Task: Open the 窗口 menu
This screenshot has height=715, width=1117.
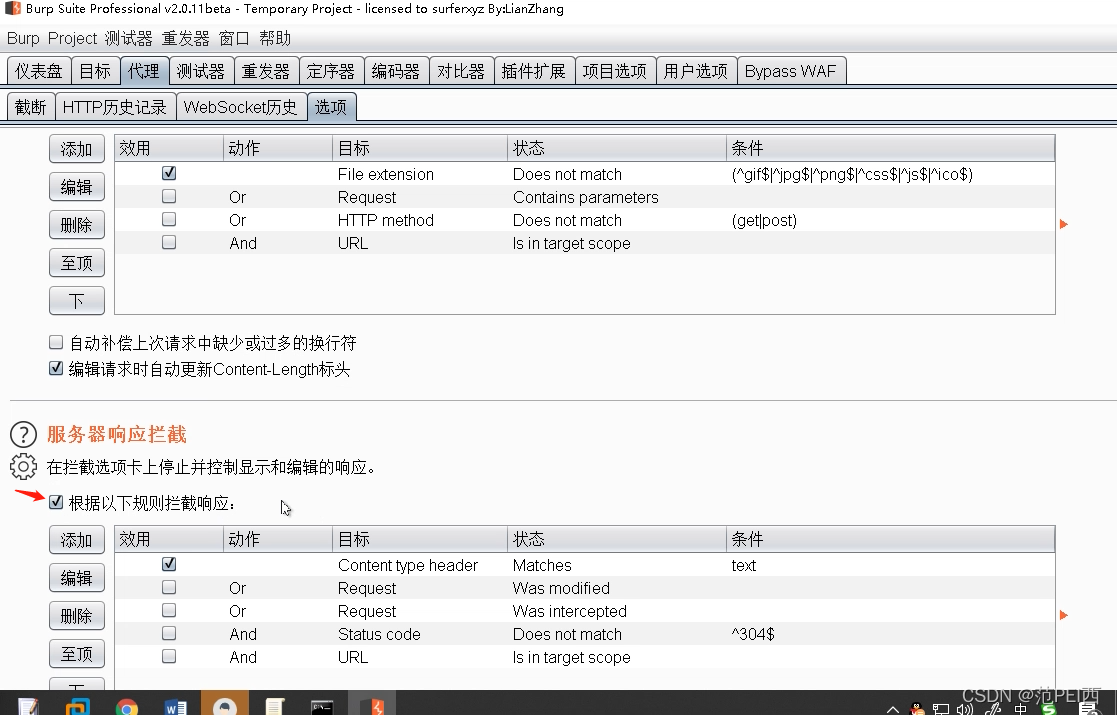Action: click(234, 38)
